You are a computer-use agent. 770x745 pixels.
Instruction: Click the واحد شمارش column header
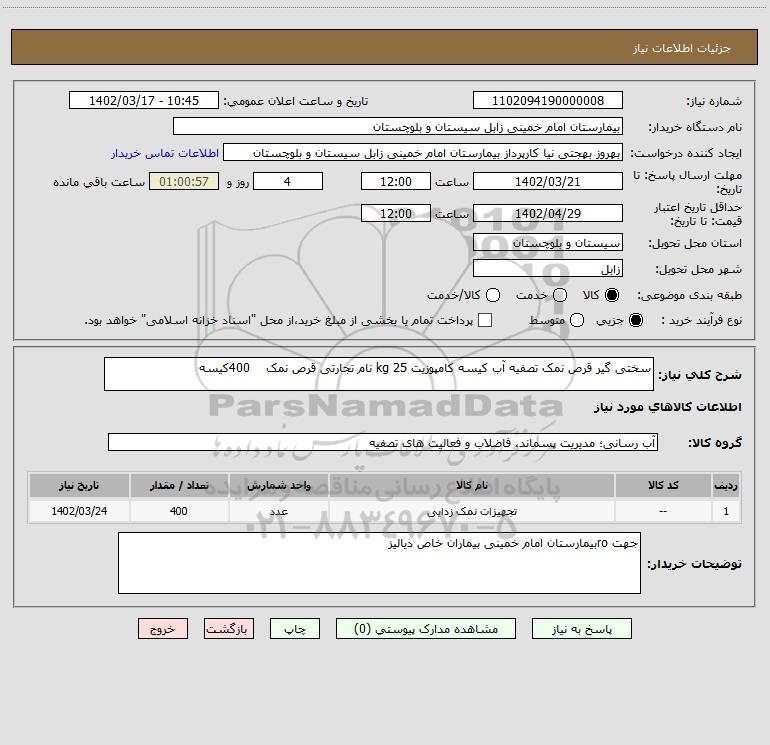click(x=278, y=485)
